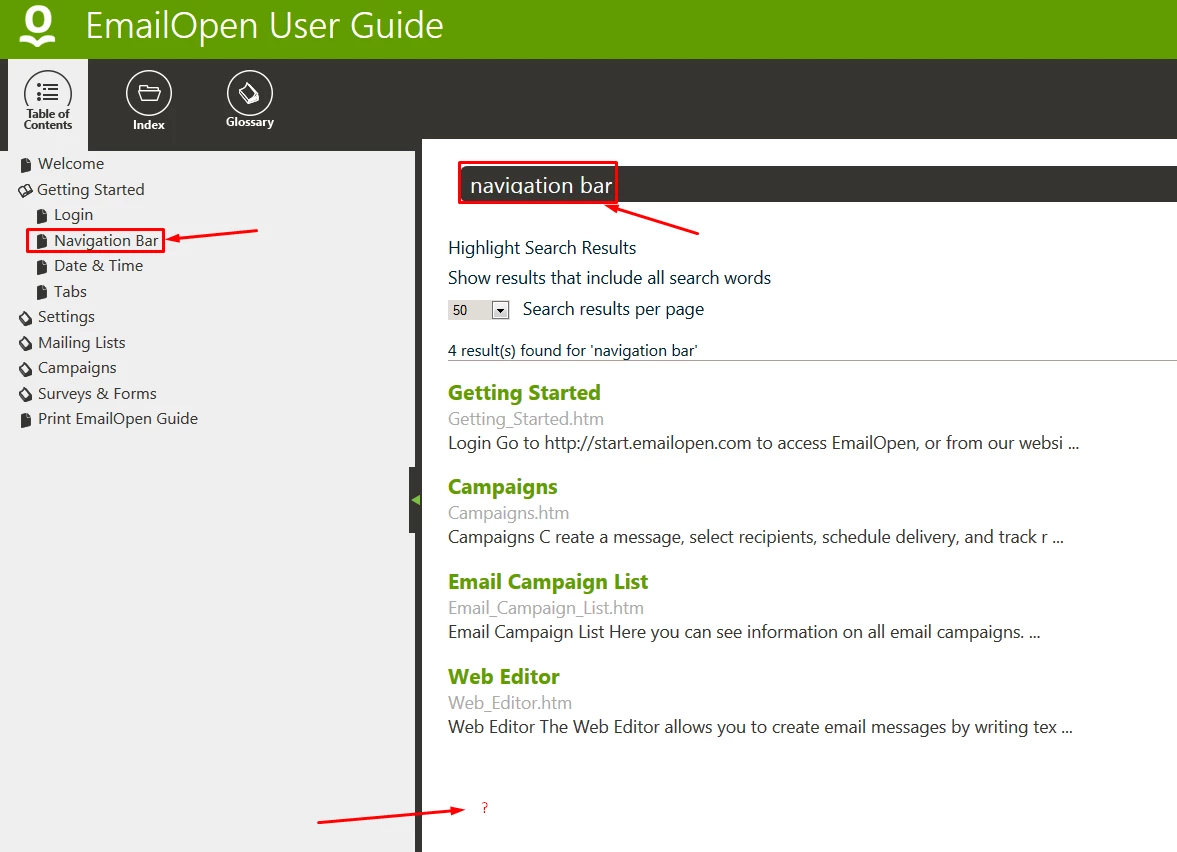
Task: Click the EmailOpen User Guide title
Action: (264, 26)
